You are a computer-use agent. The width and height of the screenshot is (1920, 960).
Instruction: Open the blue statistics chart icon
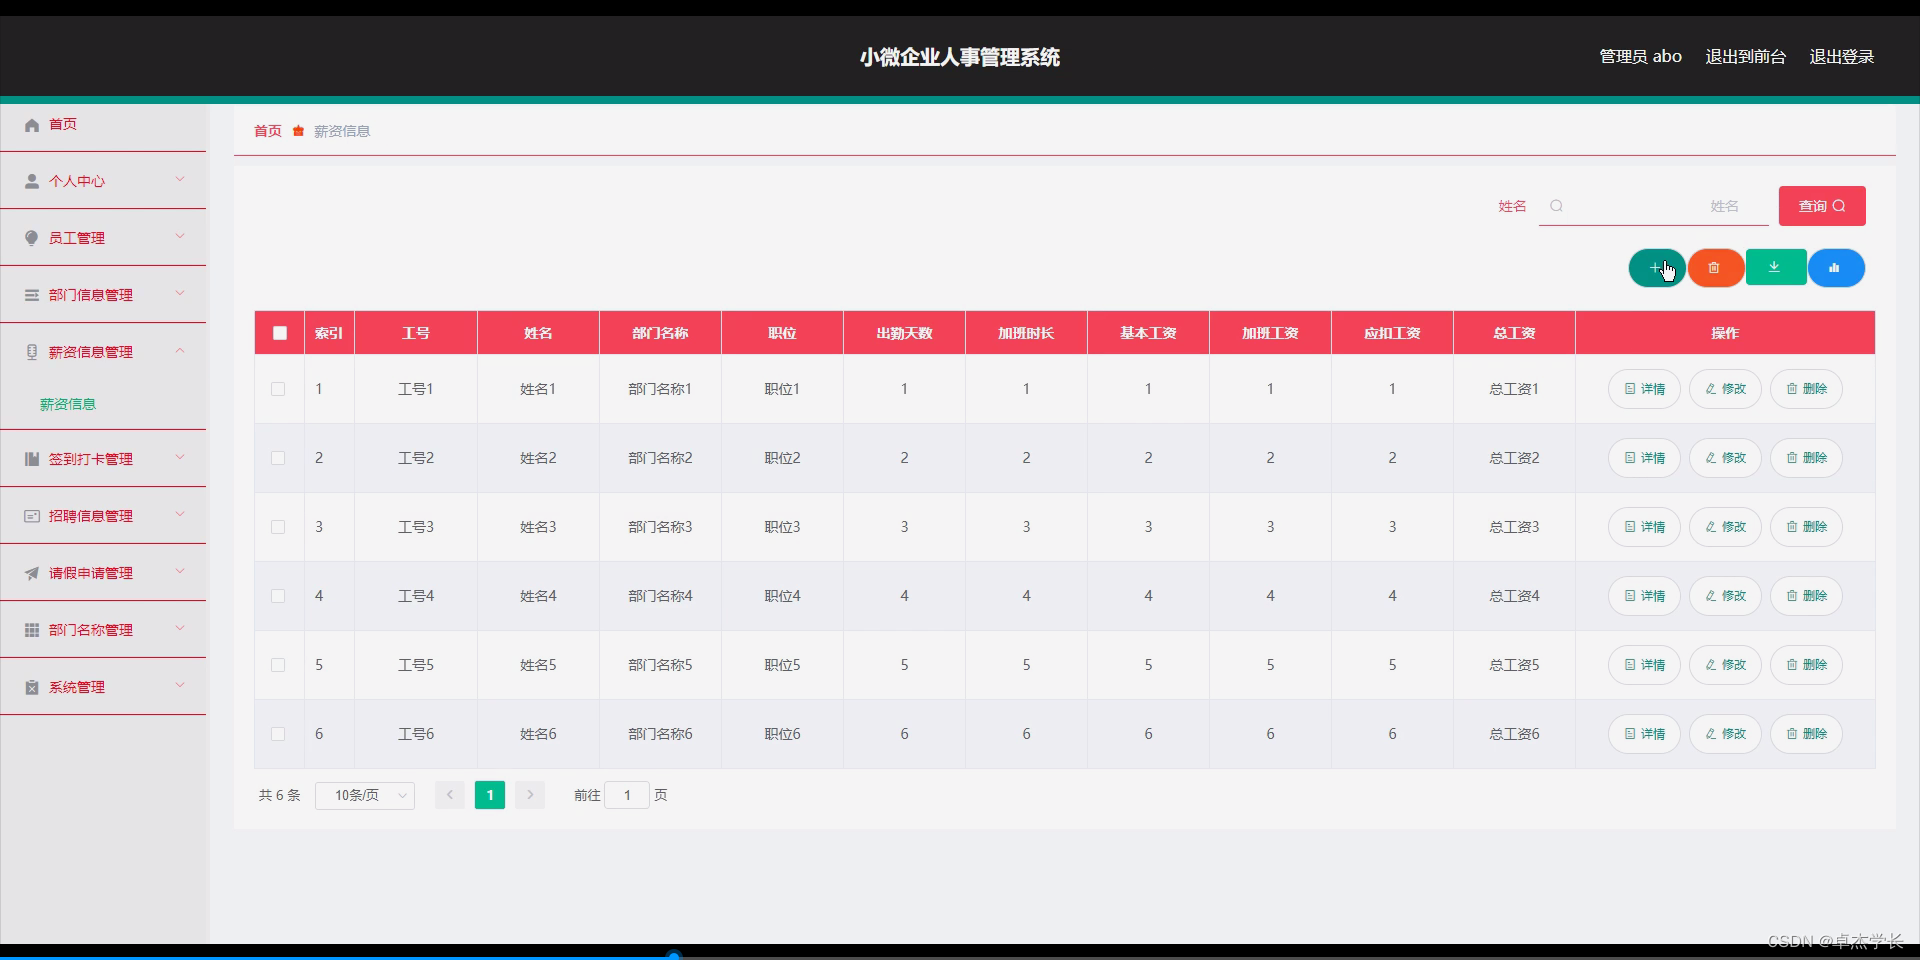[x=1836, y=267]
